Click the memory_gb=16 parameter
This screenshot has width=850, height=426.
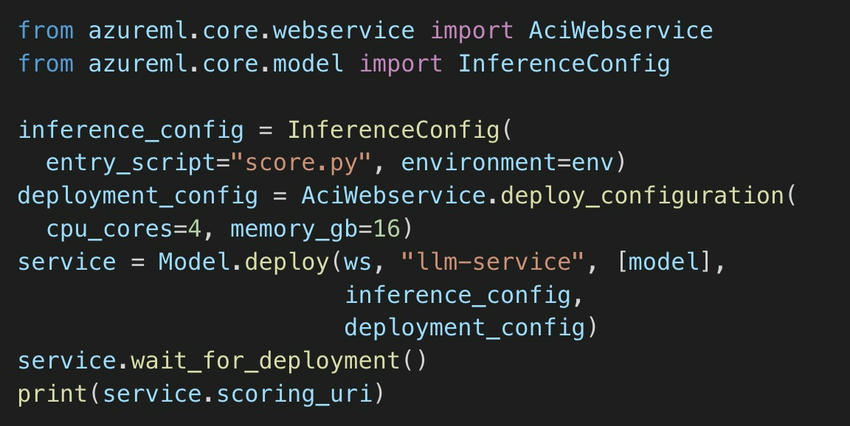pyautogui.click(x=315, y=229)
